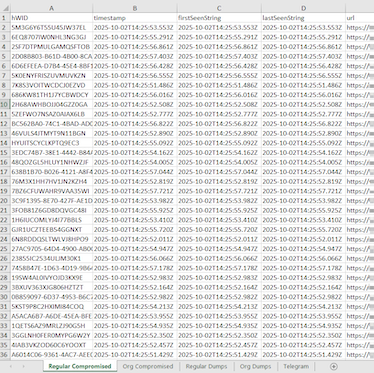The width and height of the screenshot is (374, 373).
Task: Click timestamp column value ending 52.777Z
Action: point(135,114)
